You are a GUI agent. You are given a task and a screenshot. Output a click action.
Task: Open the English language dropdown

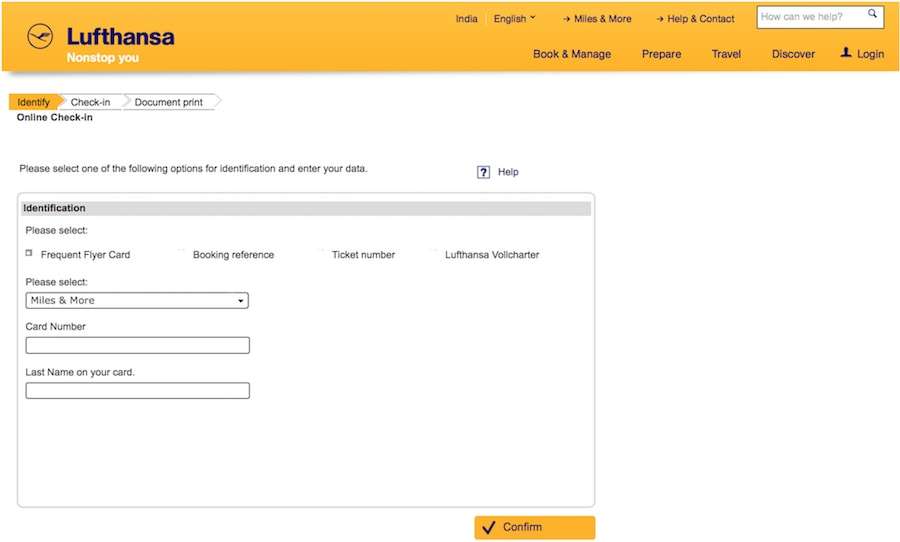(514, 18)
